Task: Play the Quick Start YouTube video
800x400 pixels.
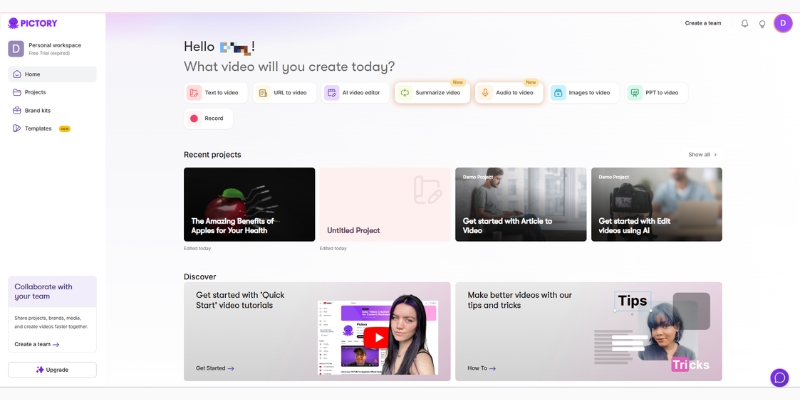Action: (377, 338)
